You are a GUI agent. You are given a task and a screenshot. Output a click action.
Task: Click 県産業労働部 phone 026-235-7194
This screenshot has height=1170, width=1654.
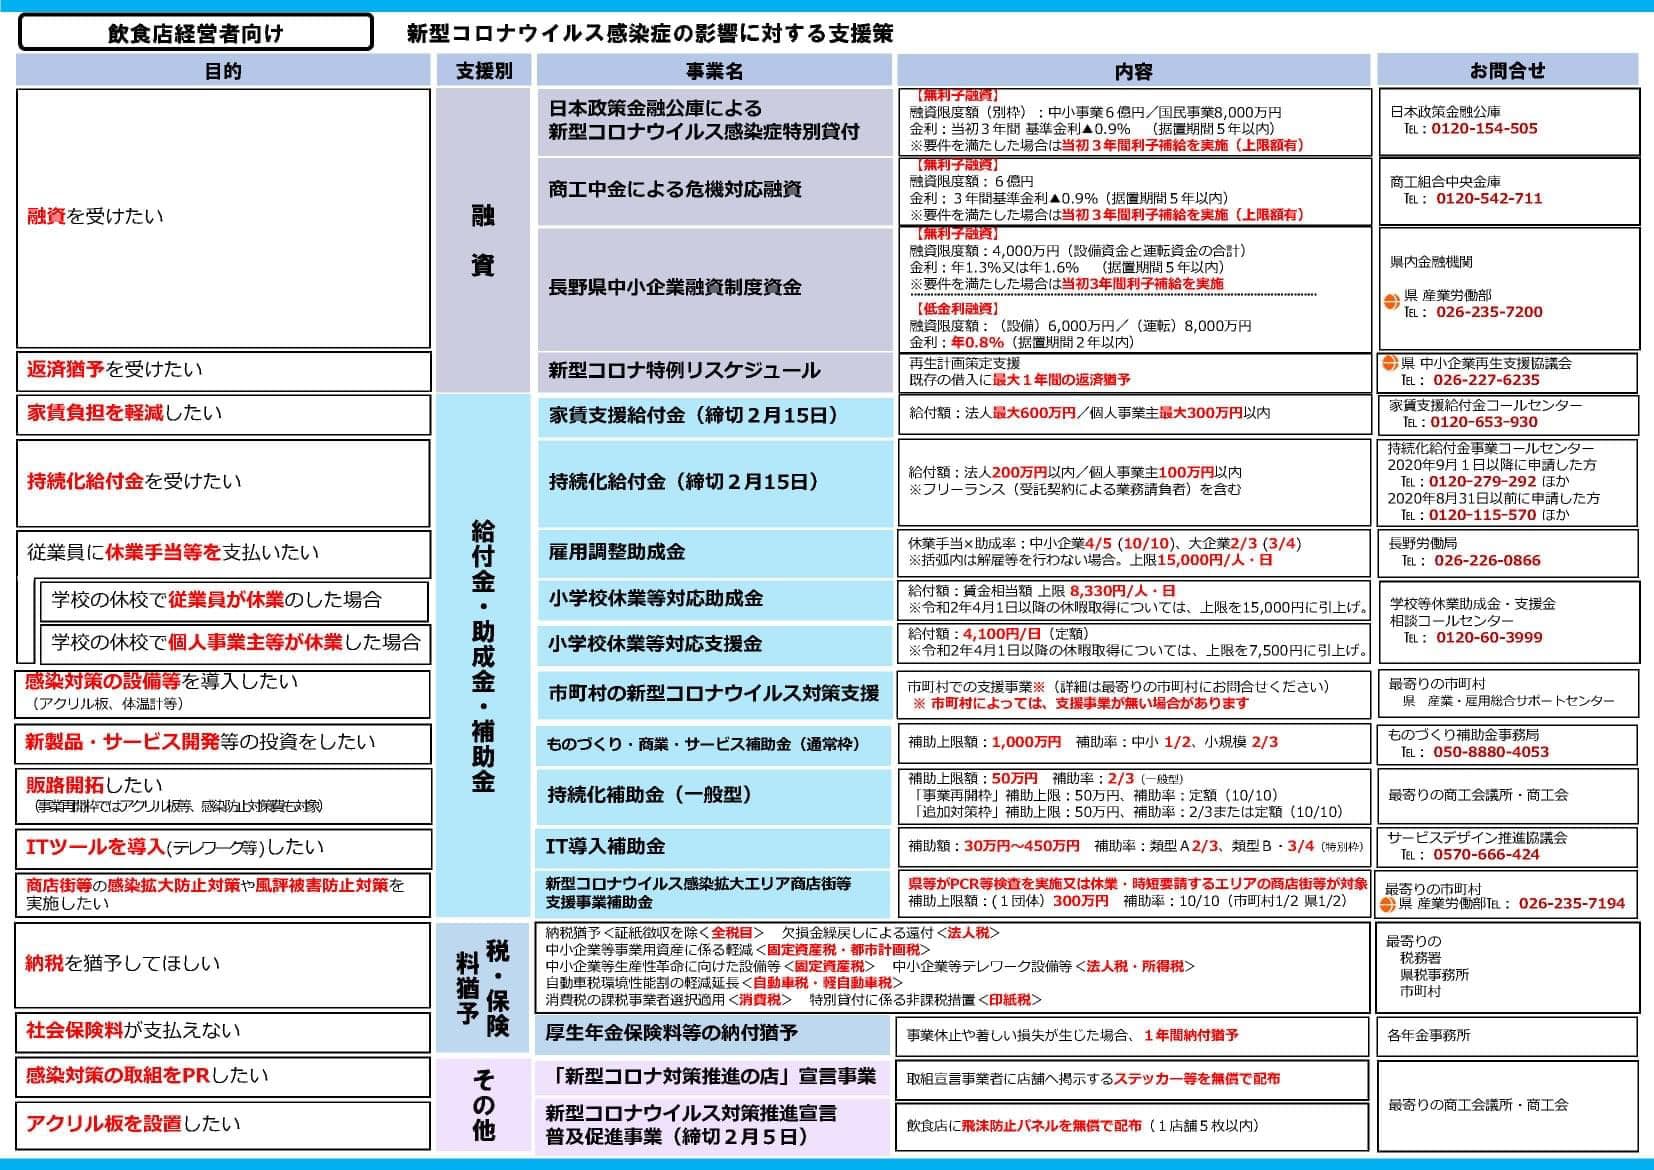1572,904
